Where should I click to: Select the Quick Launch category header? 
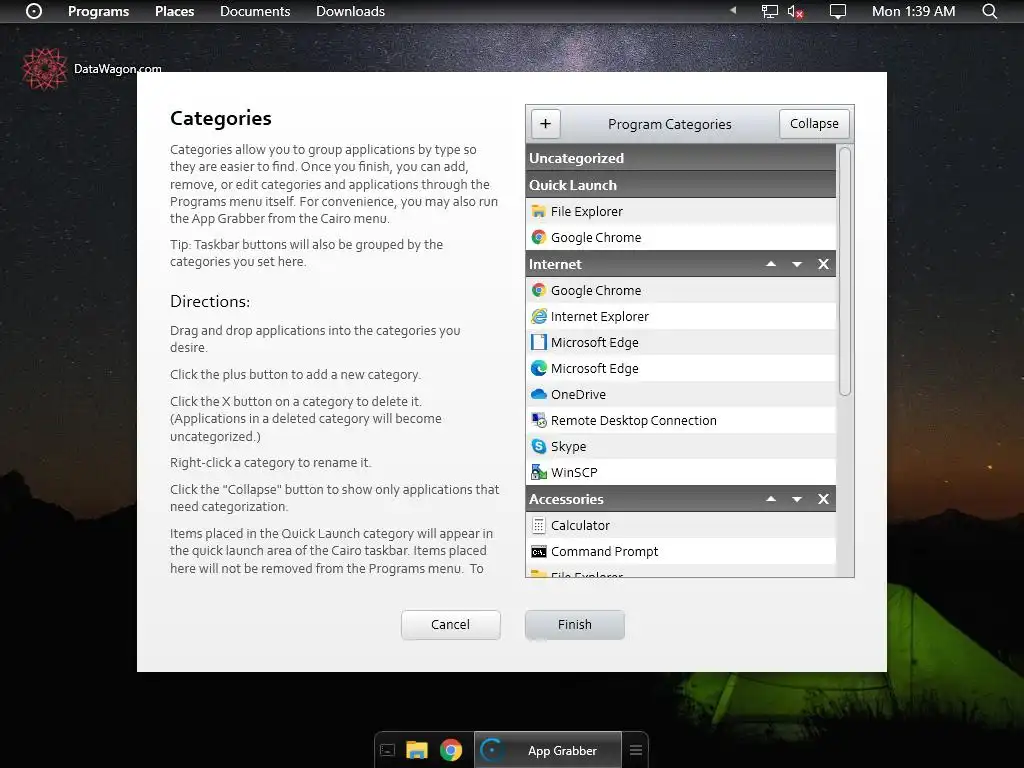pyautogui.click(x=680, y=185)
